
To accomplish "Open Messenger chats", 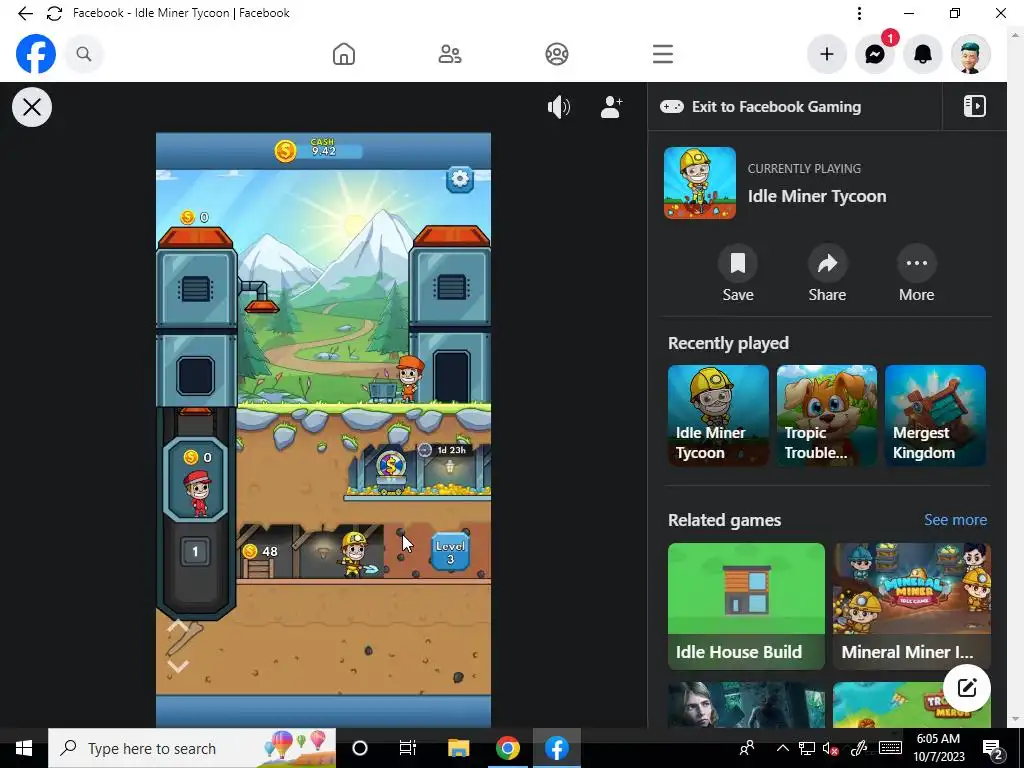I will tap(874, 54).
